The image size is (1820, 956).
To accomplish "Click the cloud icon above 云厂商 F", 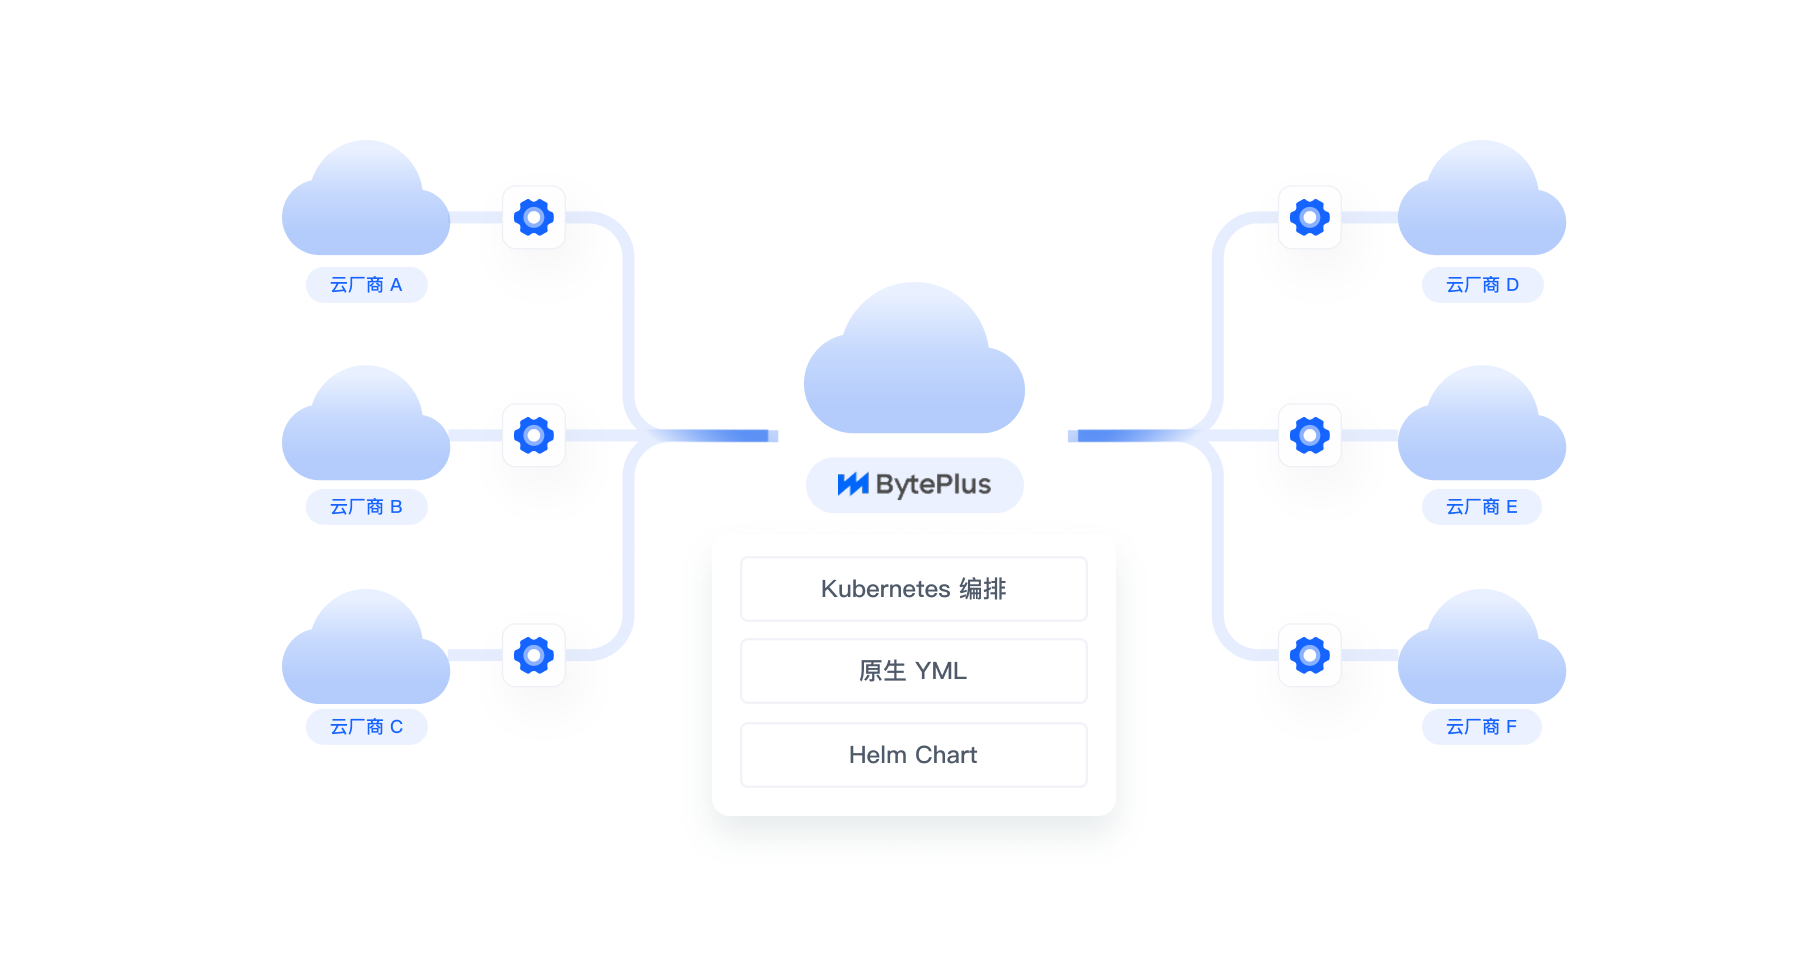I will point(1481,653).
